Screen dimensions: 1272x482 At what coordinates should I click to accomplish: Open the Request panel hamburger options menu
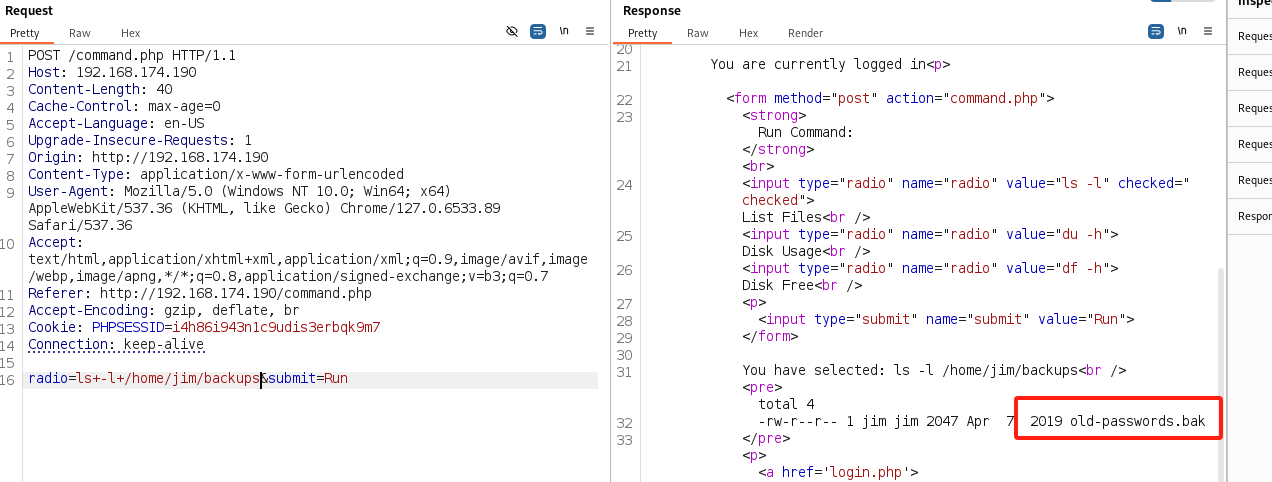590,32
